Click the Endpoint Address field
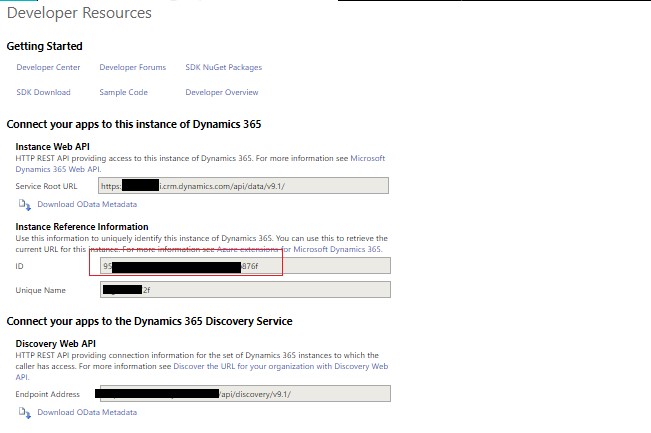This screenshot has width=651, height=433. click(x=245, y=394)
